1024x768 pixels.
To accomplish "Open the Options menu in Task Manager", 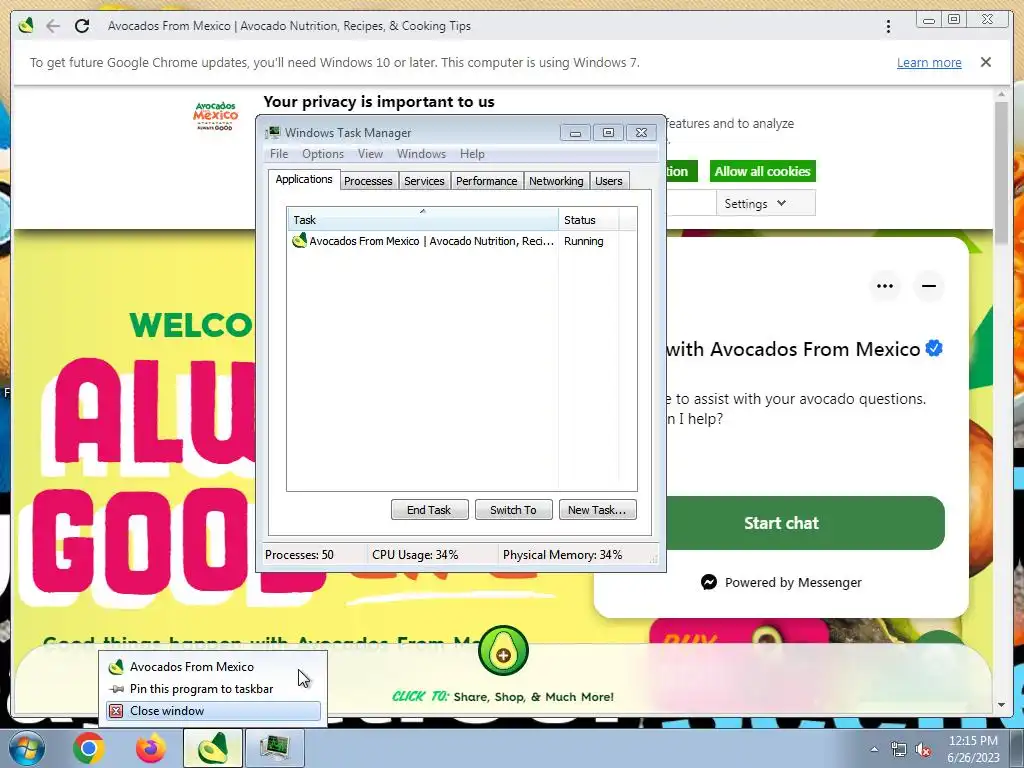I will click(323, 154).
